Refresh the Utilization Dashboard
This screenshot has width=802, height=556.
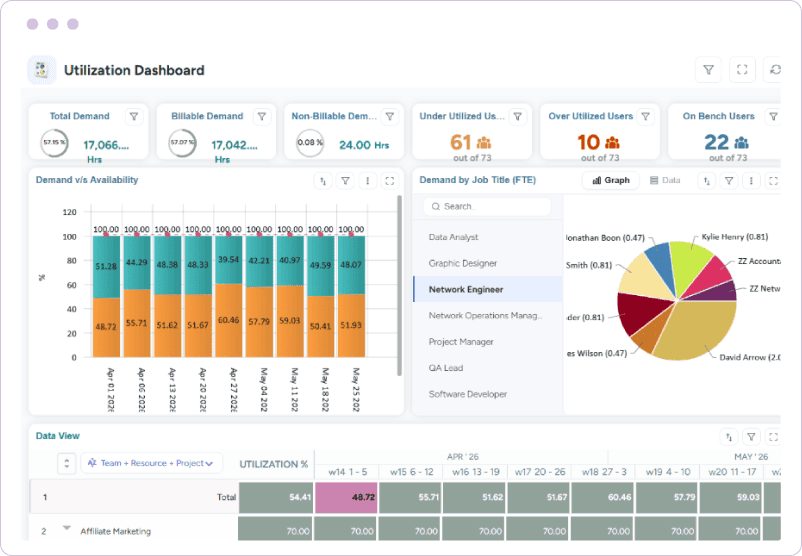pos(775,70)
